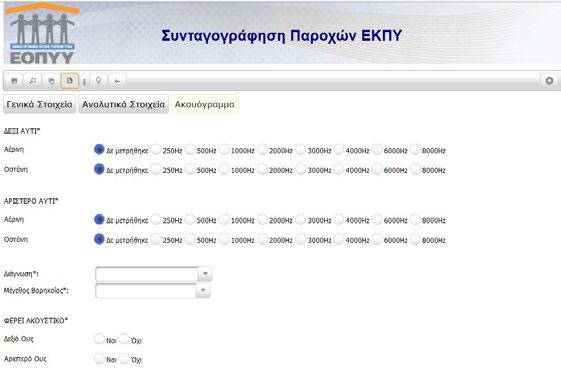Select 8000Hz for ΔΕΞΙ ΑΥΤΙ Οστέινη
This screenshot has width=561, height=373.
pos(415,169)
